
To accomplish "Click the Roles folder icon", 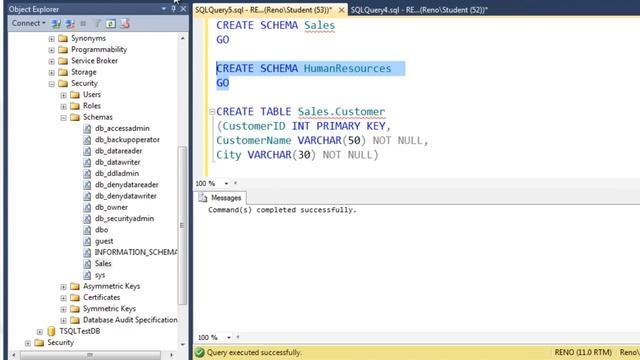I will pos(75,106).
